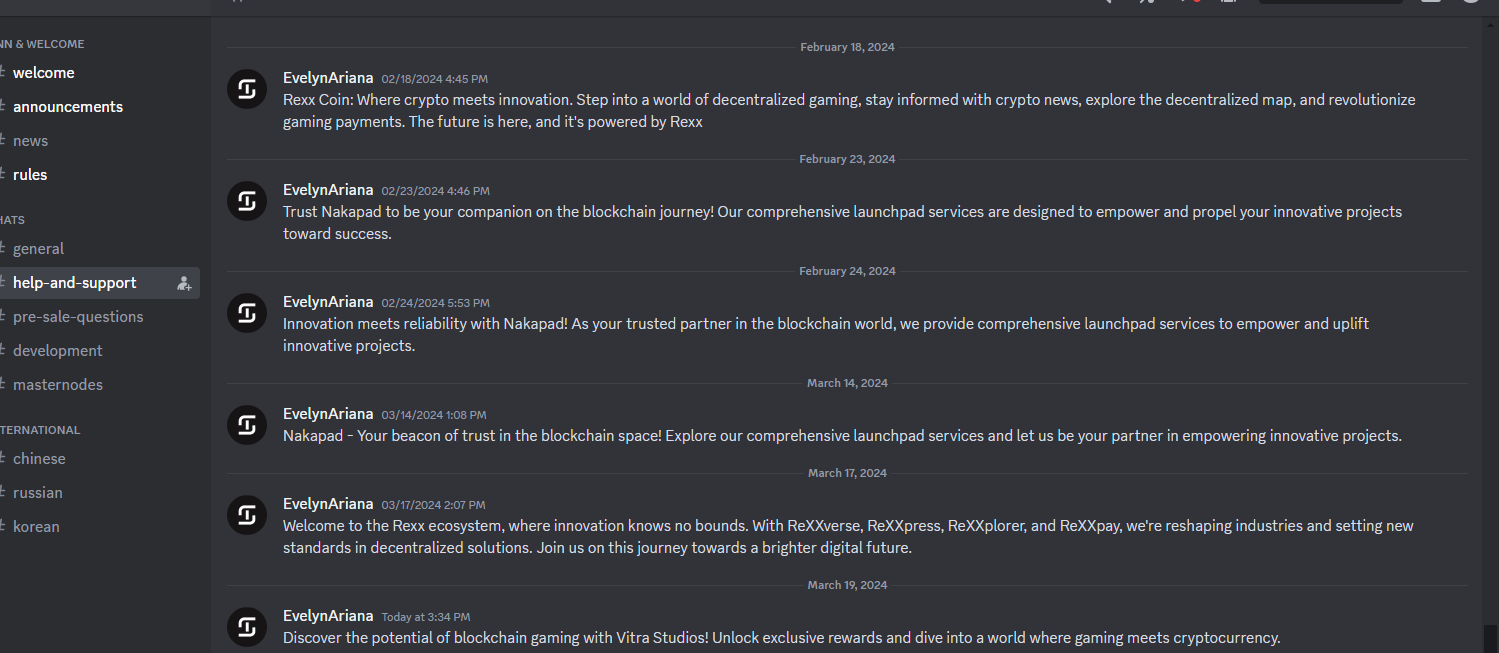This screenshot has width=1499, height=653.
Task: Click avatar of the 02/23/2024 Nakapad post
Action: (x=247, y=201)
